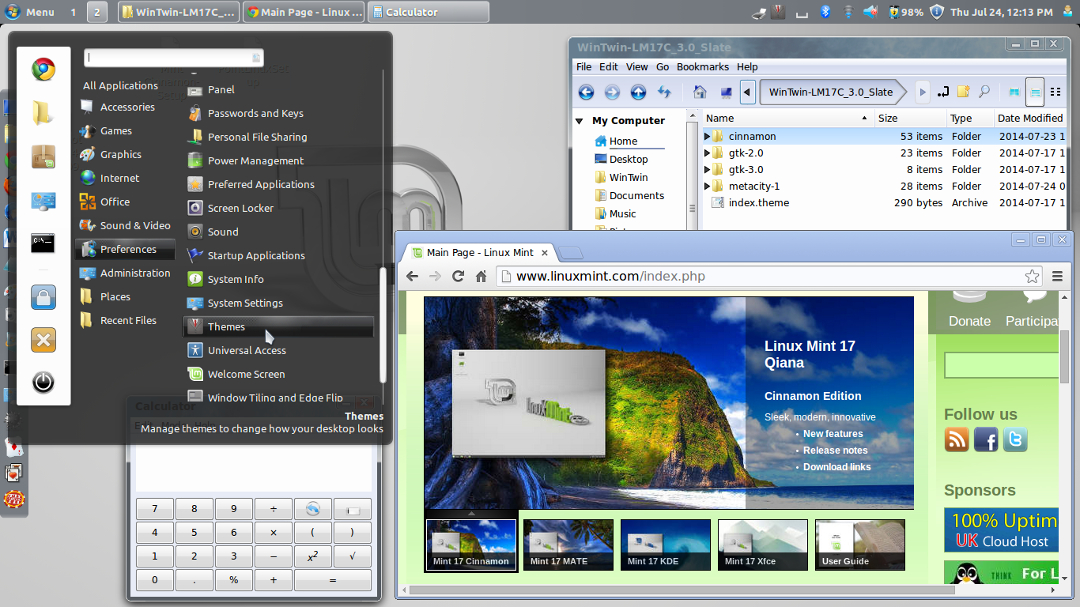Bookmark this page with the star

pyautogui.click(x=1032, y=276)
